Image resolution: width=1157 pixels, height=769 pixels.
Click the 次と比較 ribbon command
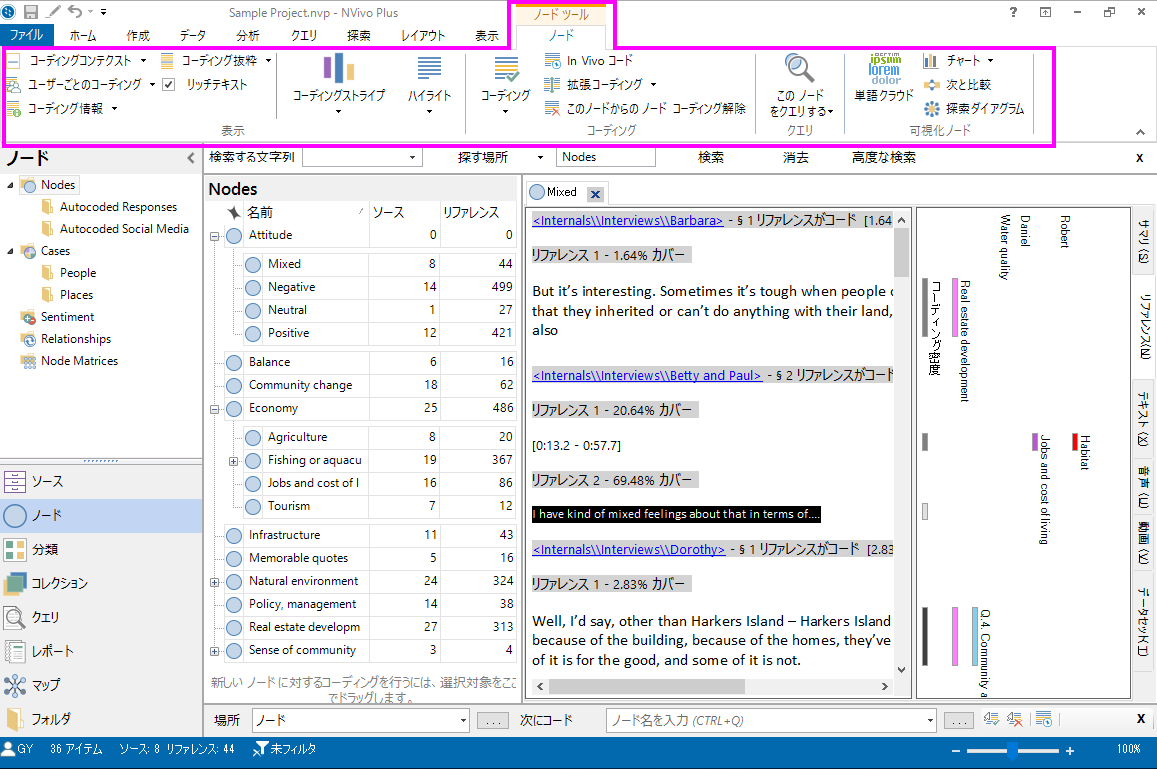tap(957, 85)
